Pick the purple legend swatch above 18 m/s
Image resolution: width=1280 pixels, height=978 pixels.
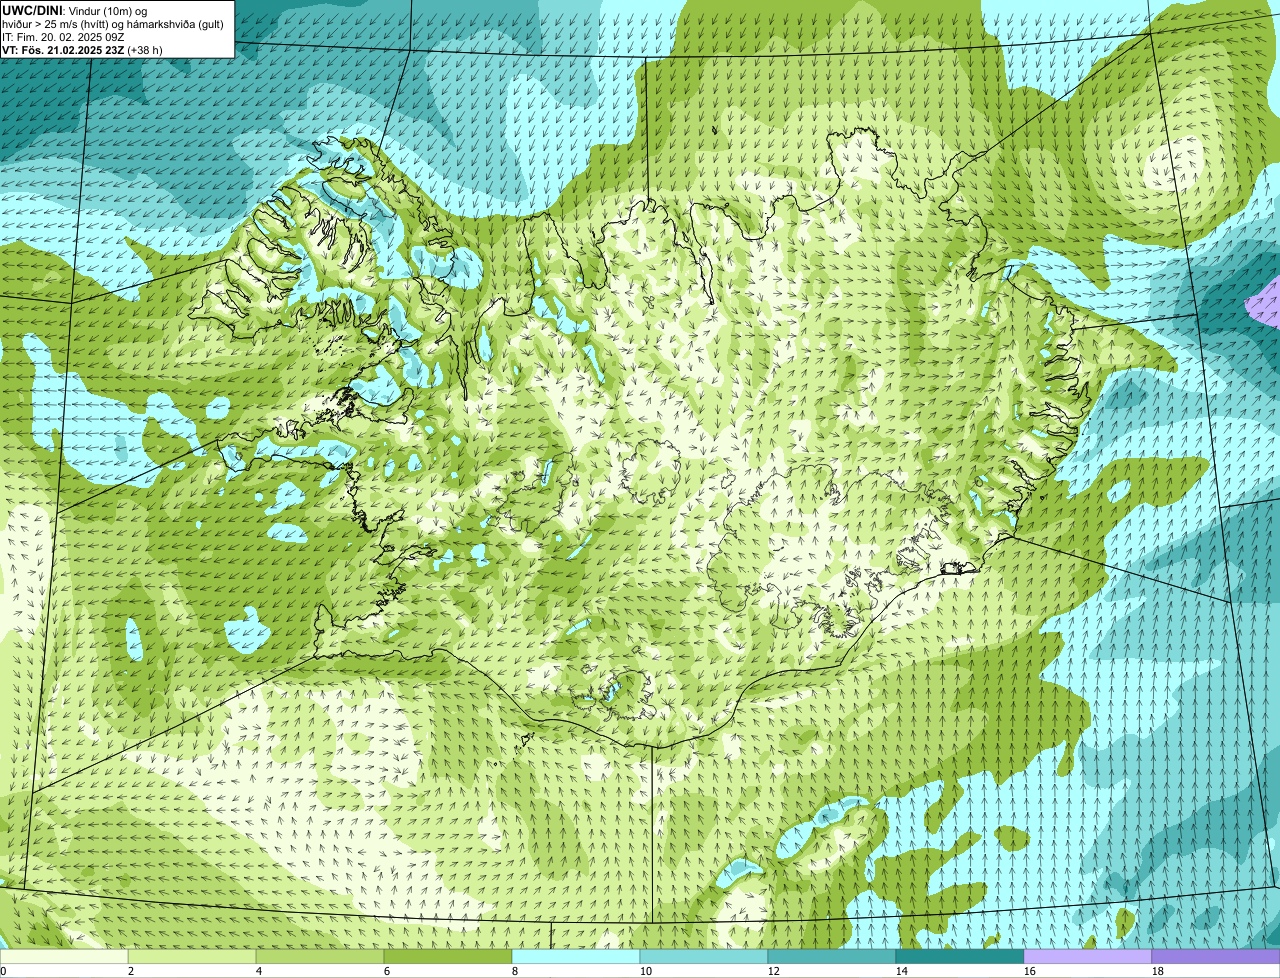(1216, 956)
